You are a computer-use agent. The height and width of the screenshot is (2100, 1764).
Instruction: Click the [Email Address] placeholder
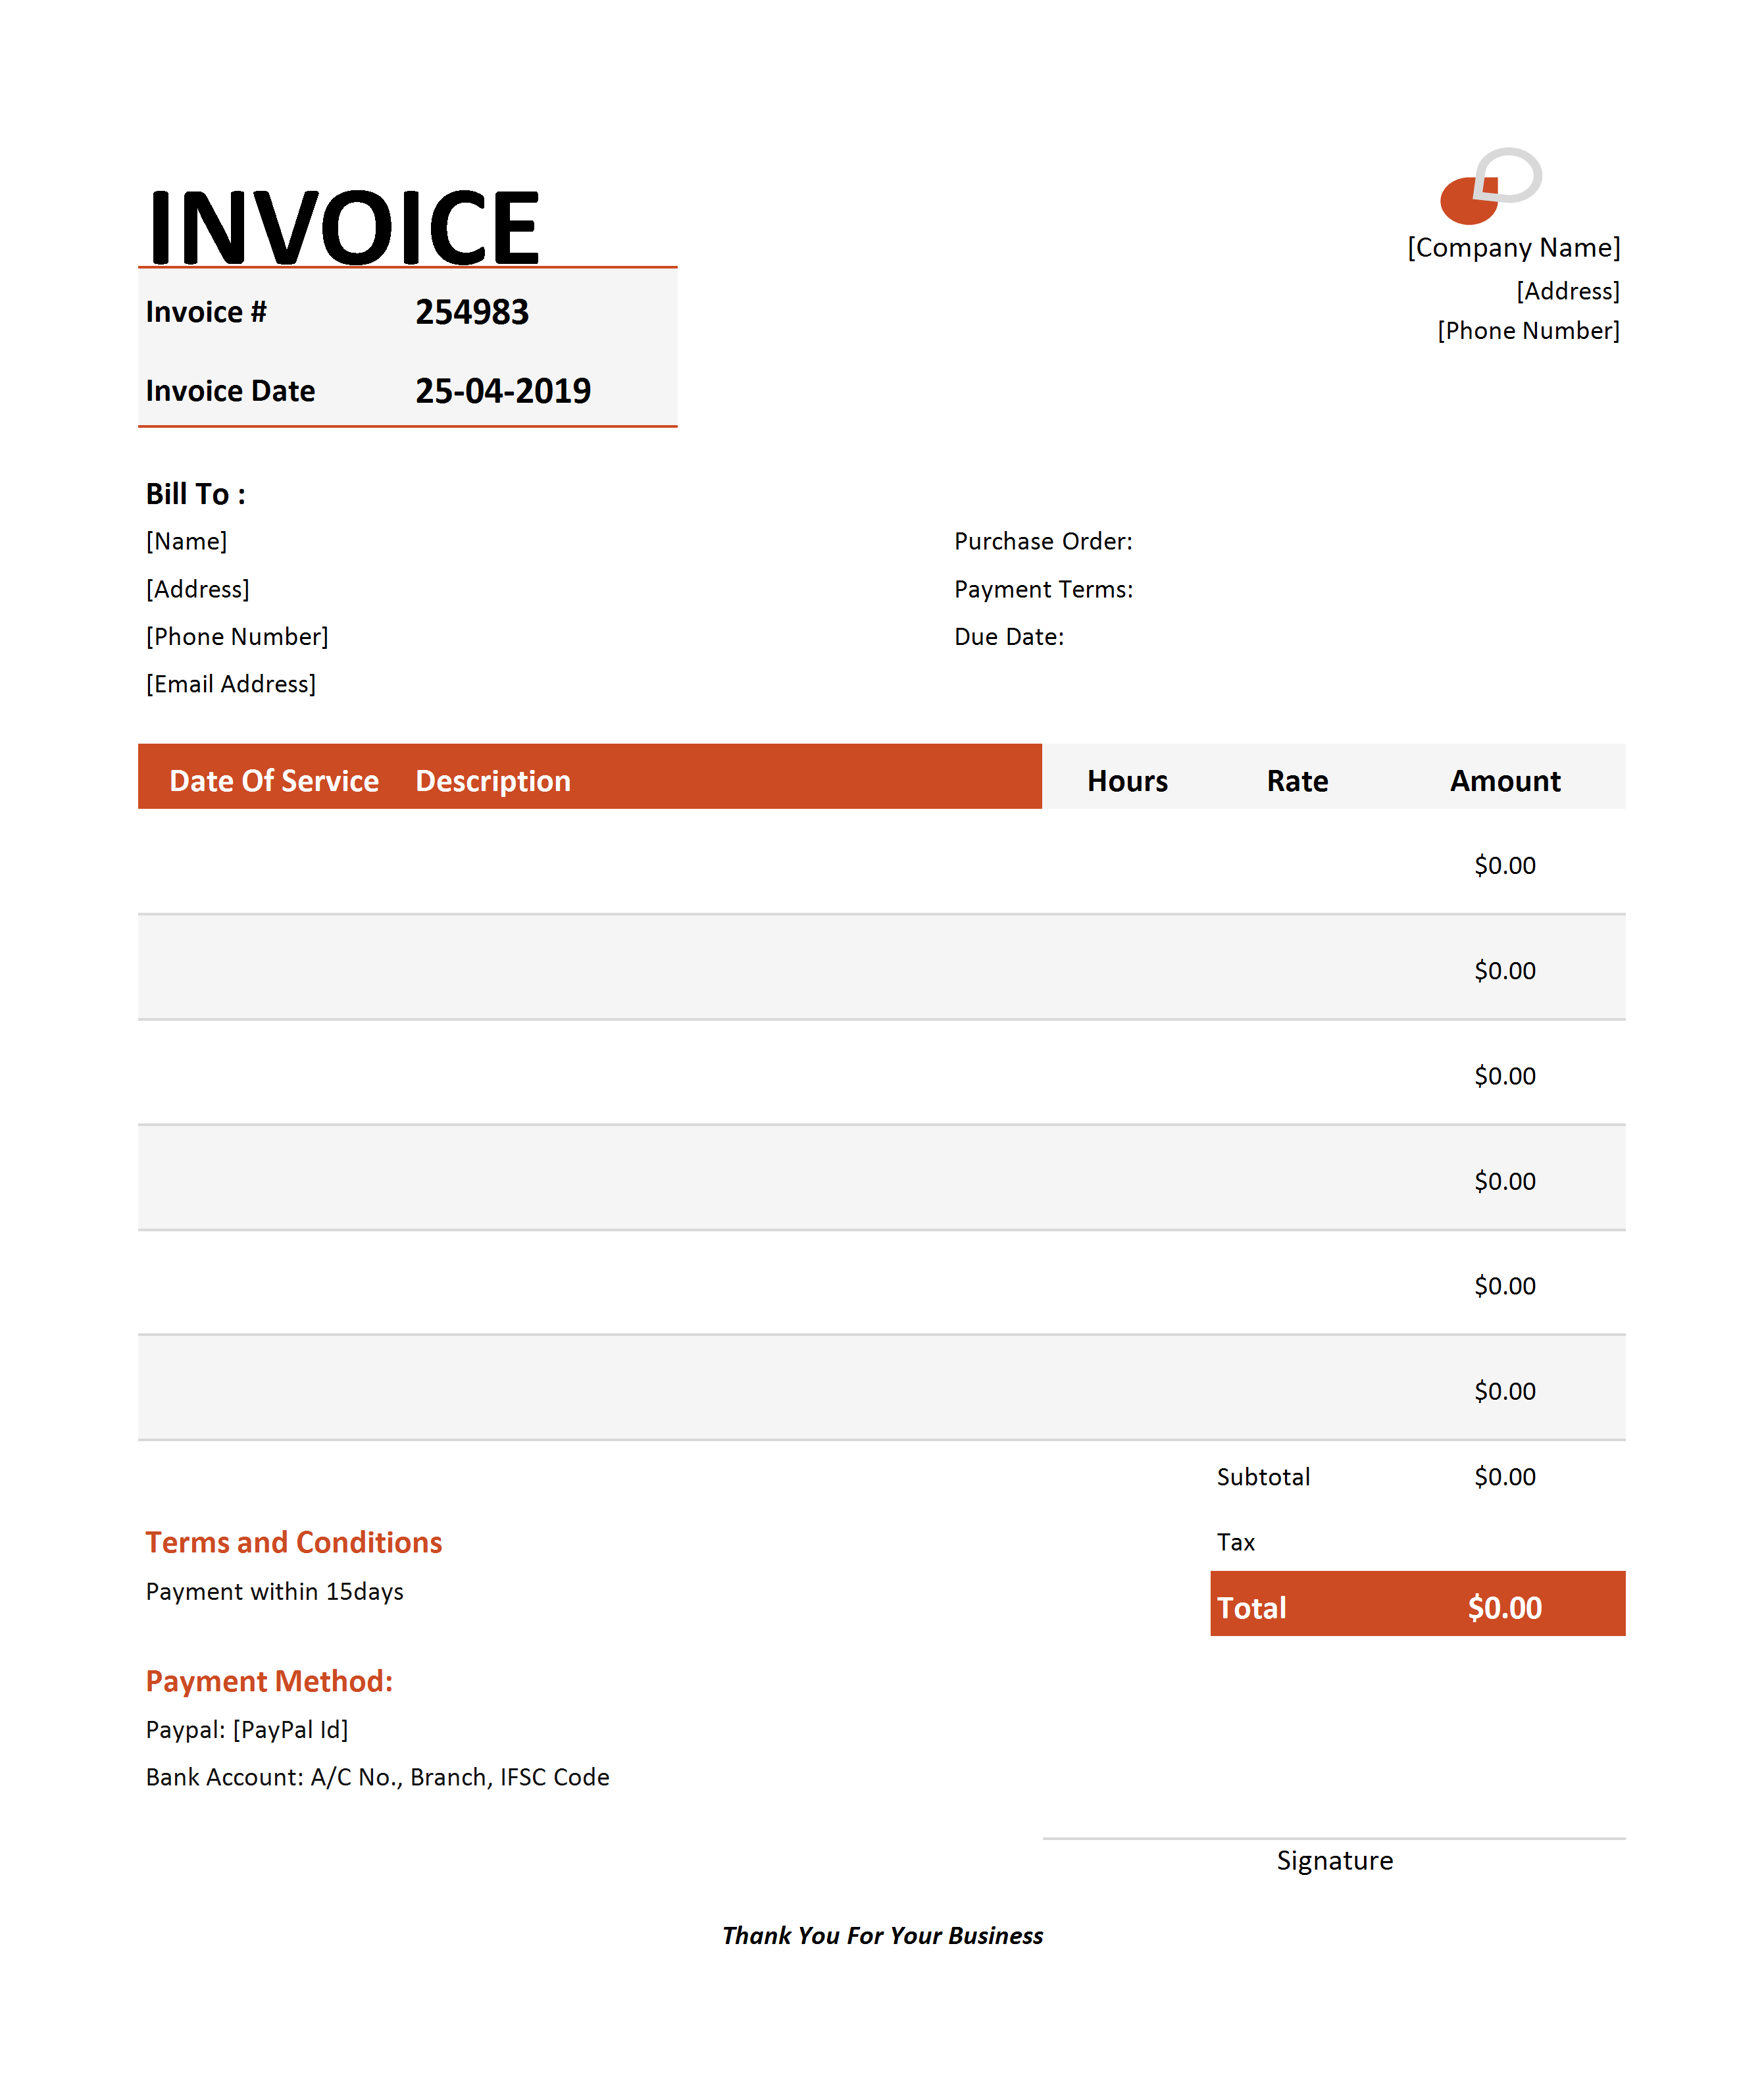[231, 684]
